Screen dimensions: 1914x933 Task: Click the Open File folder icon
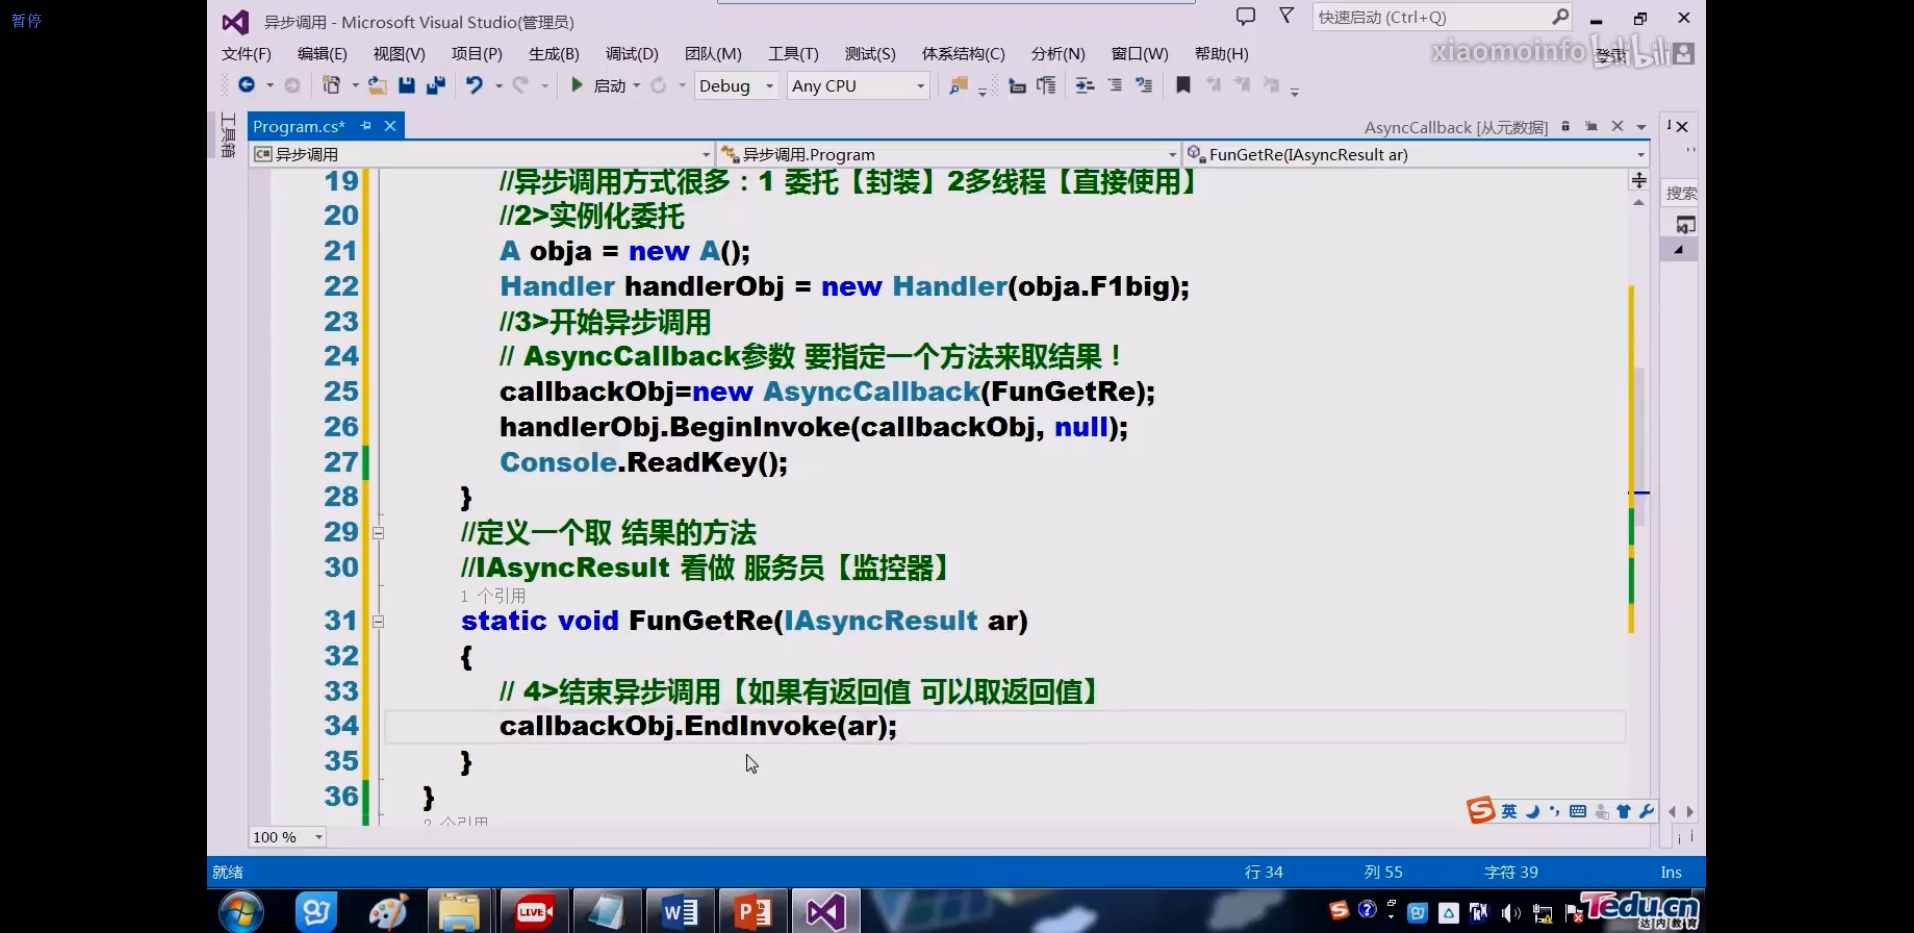377,86
